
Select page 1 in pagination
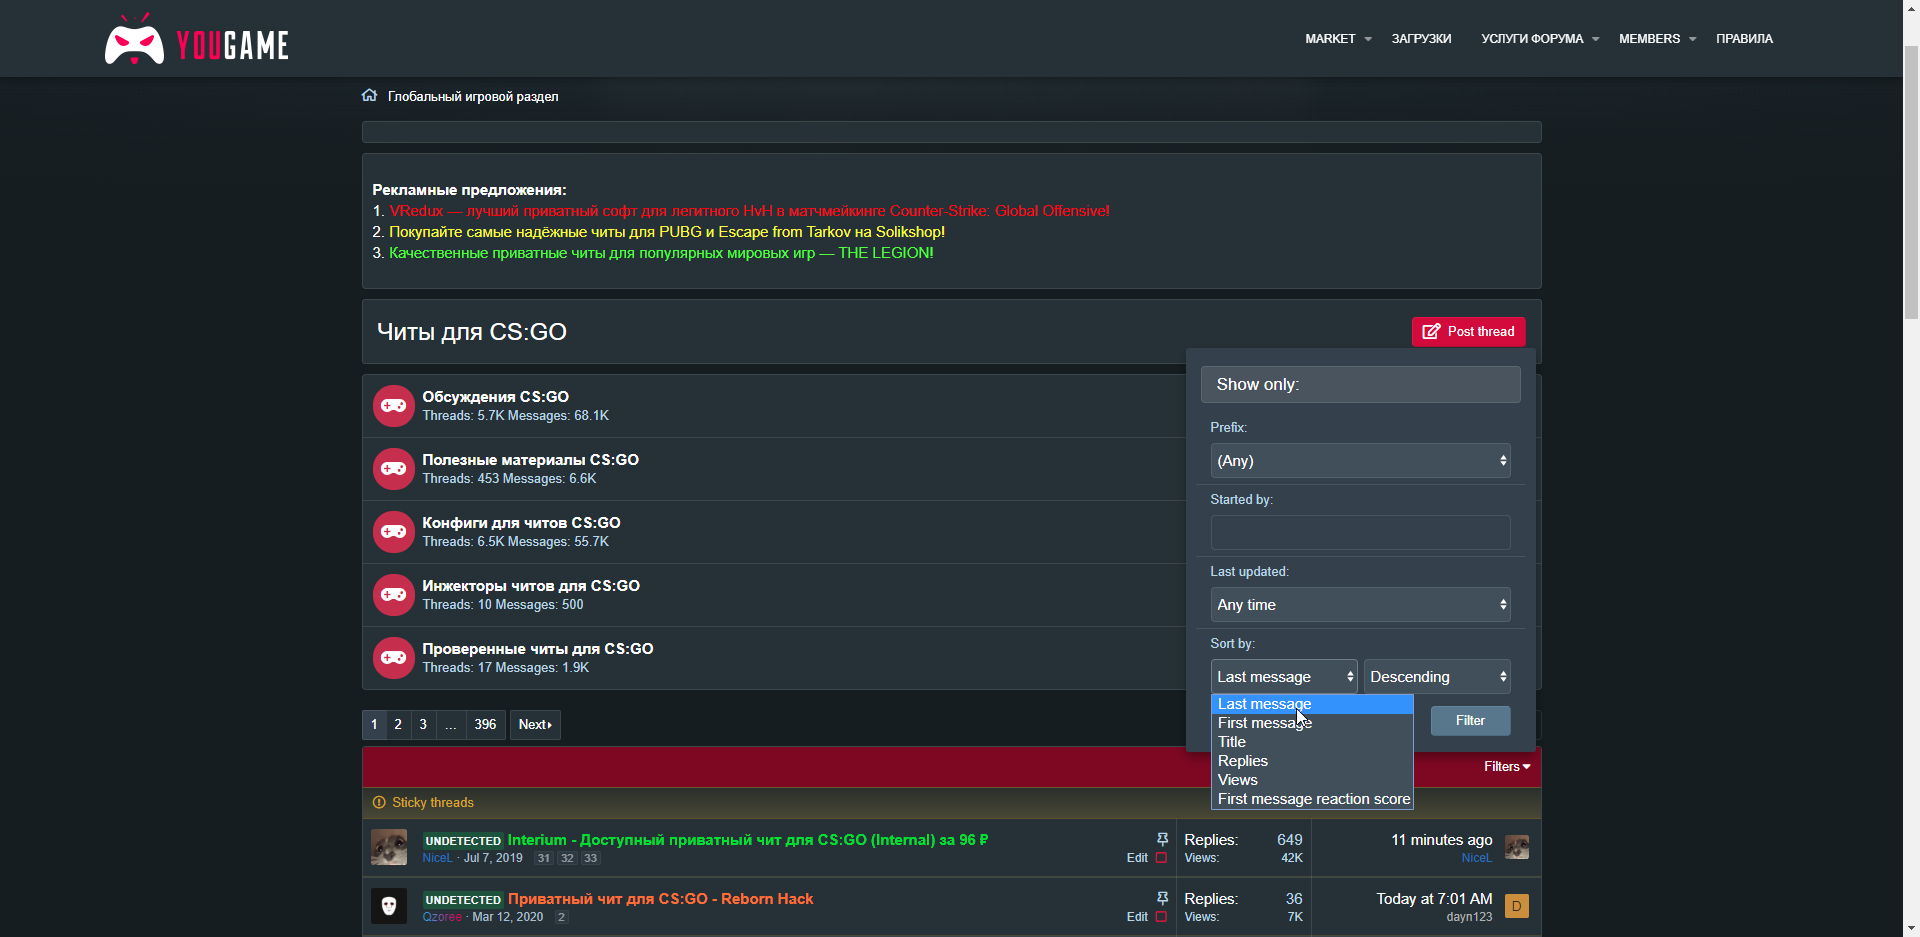[x=374, y=725]
